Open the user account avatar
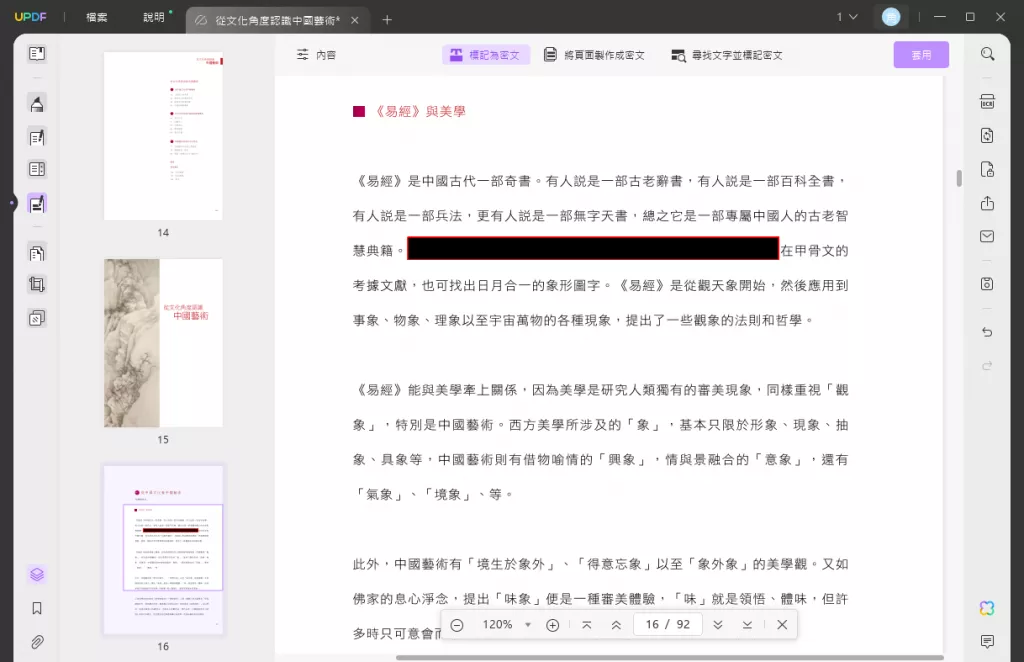1024x662 pixels. (x=891, y=17)
